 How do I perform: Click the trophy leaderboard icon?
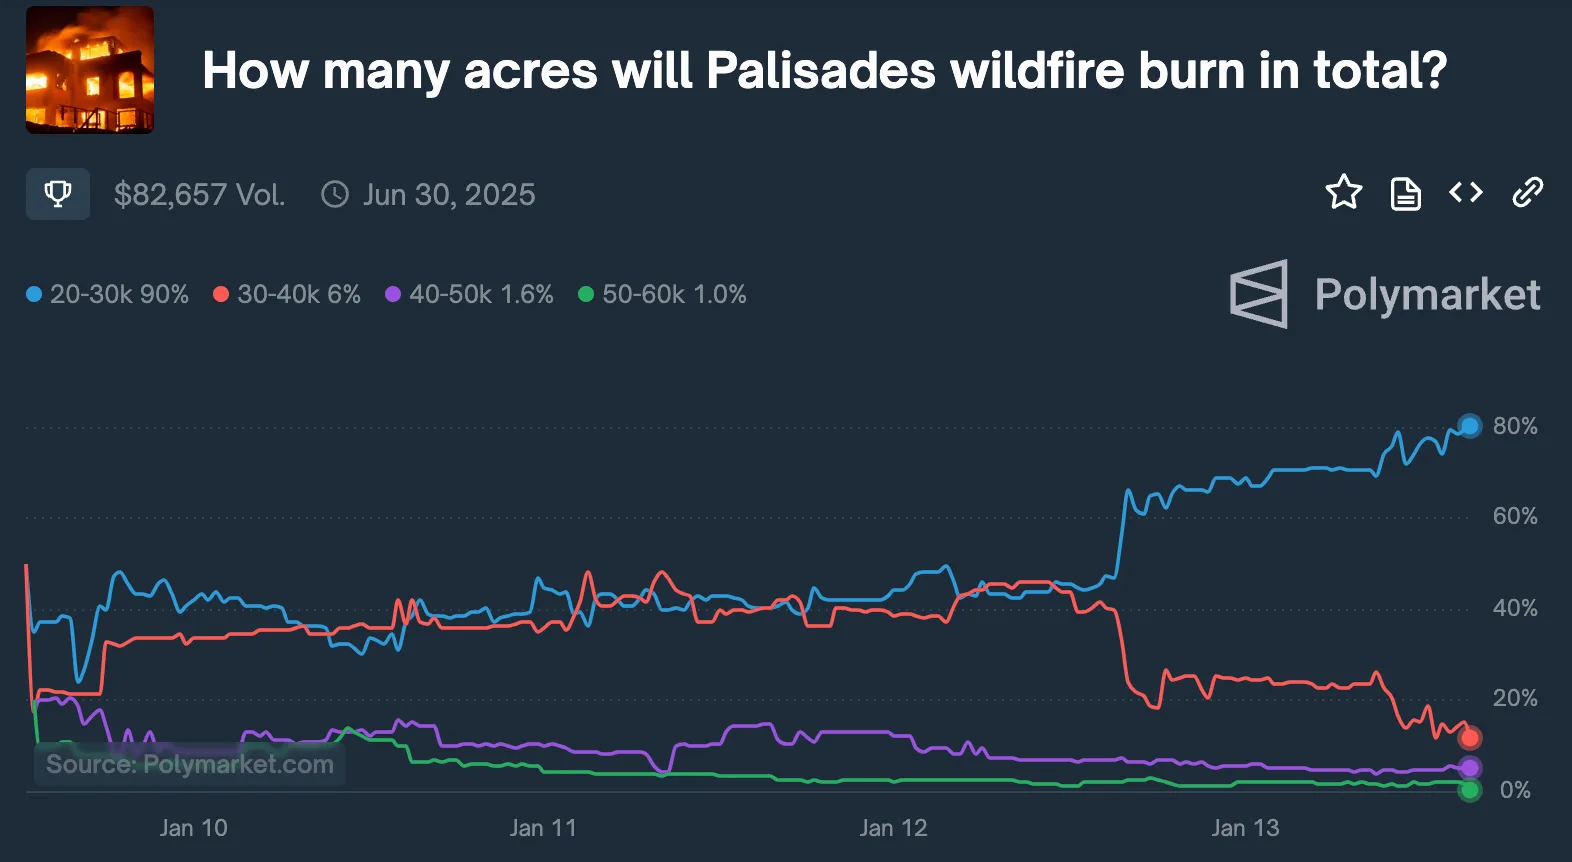(x=57, y=194)
